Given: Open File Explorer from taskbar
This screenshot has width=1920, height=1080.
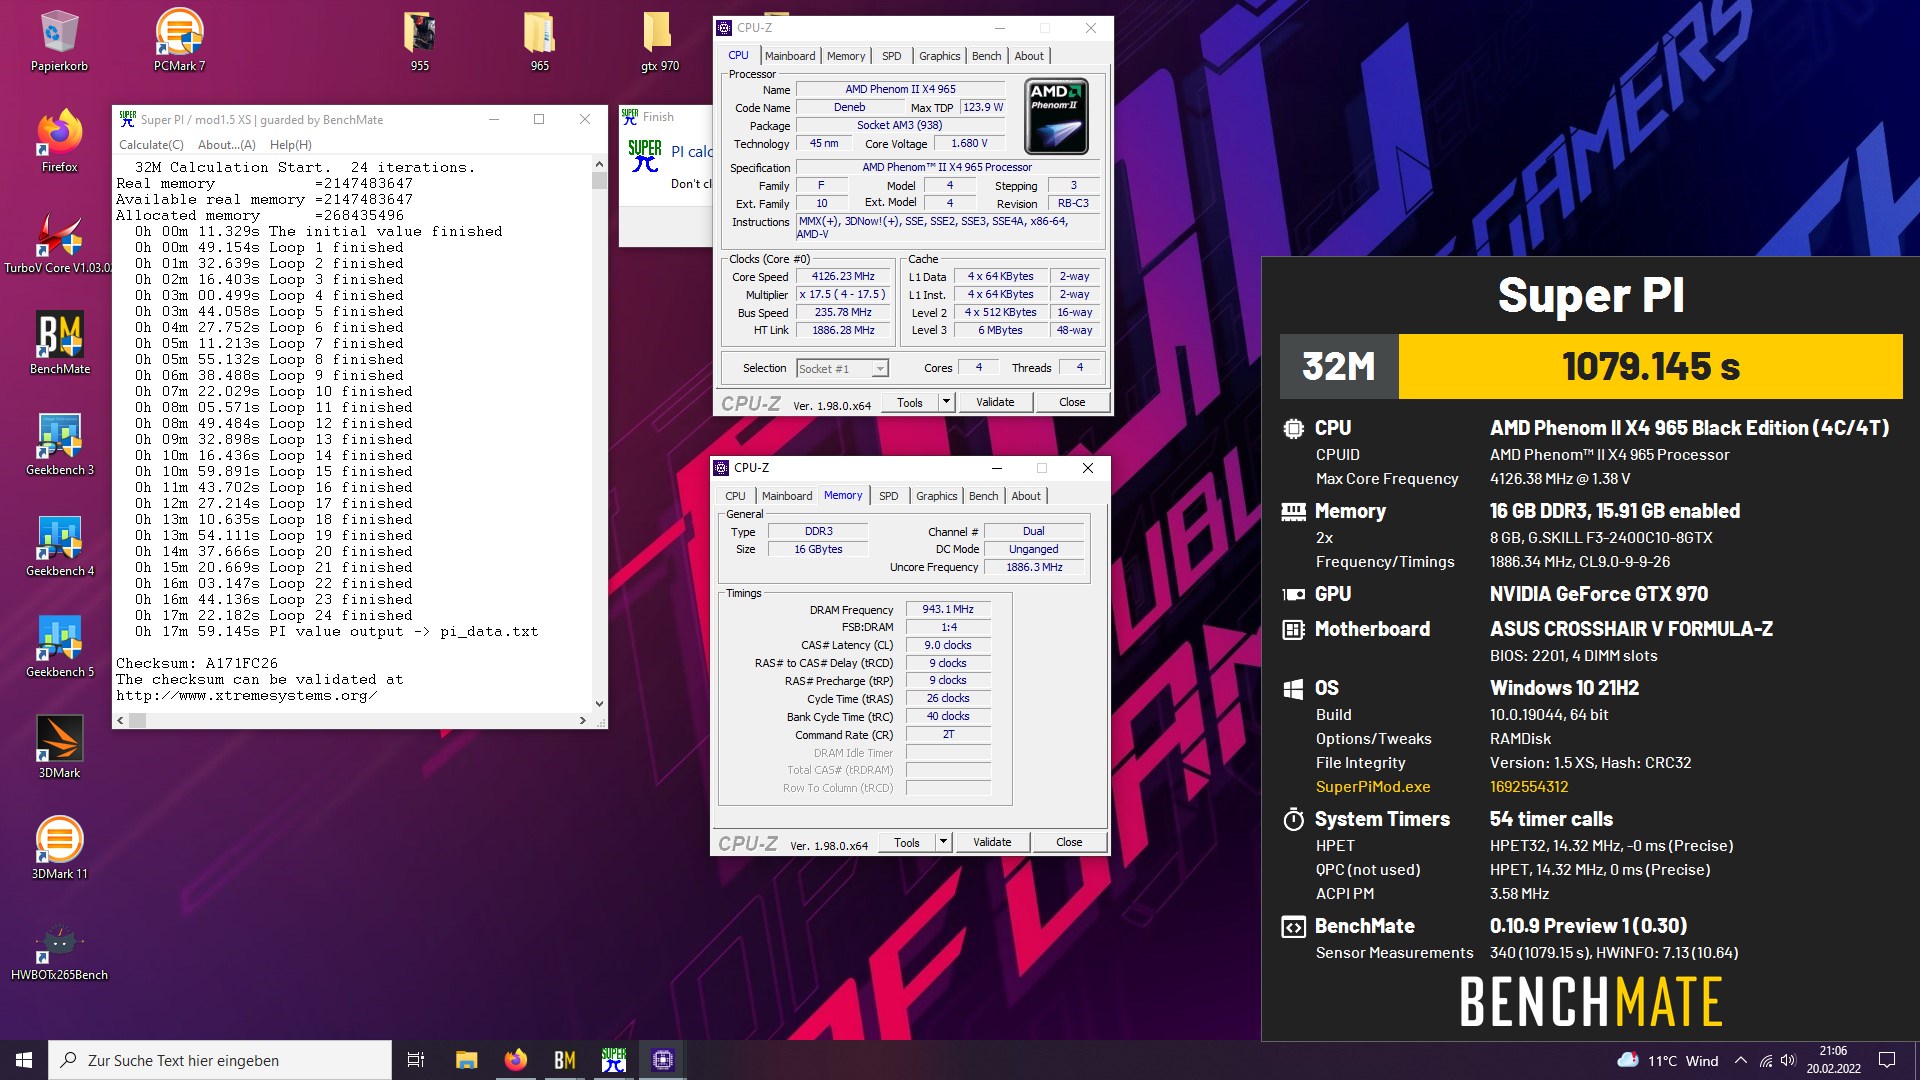Looking at the screenshot, I should point(466,1060).
